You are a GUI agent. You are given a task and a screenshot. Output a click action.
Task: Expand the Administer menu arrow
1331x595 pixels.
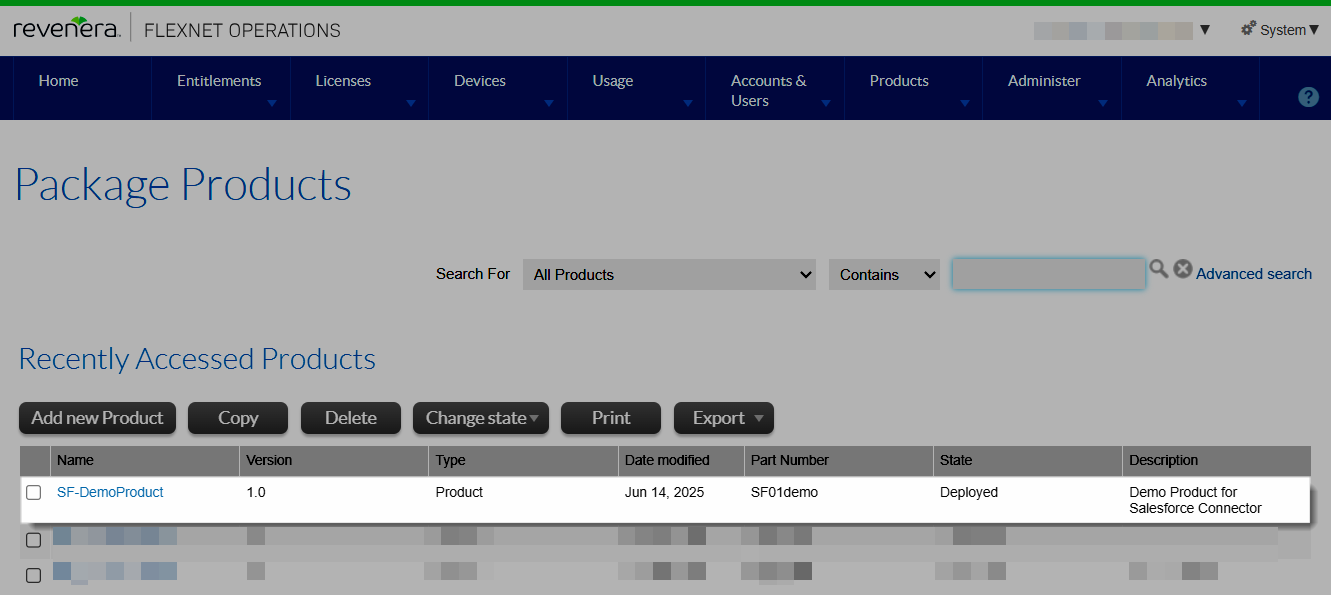[1103, 103]
